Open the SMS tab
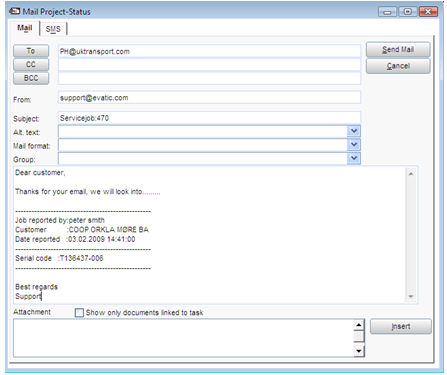The height and width of the screenshot is (375, 447). coord(53,29)
